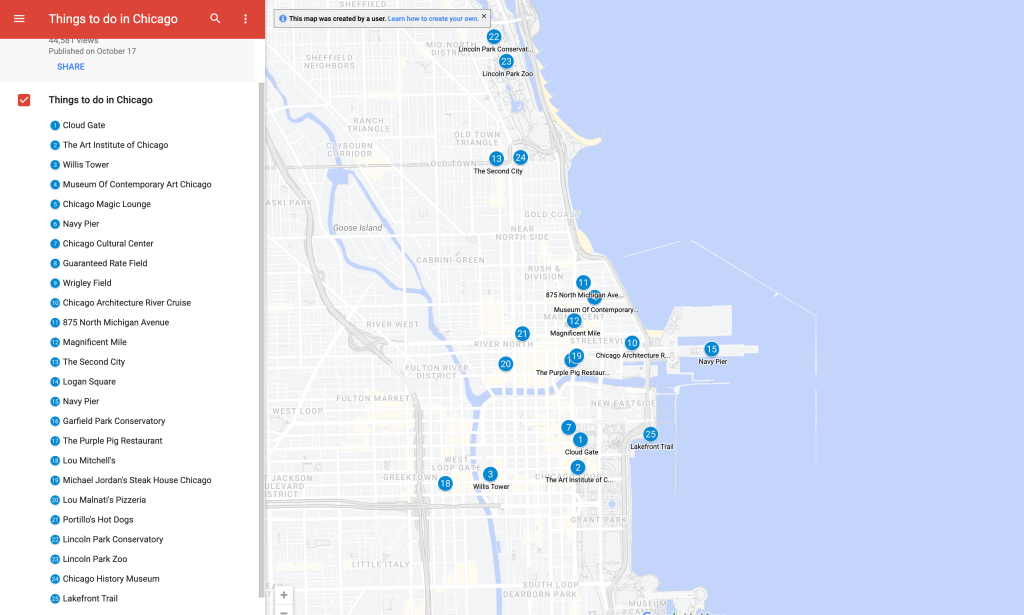Zoom in with the plus button
The width and height of the screenshot is (1024, 615).
click(x=284, y=595)
